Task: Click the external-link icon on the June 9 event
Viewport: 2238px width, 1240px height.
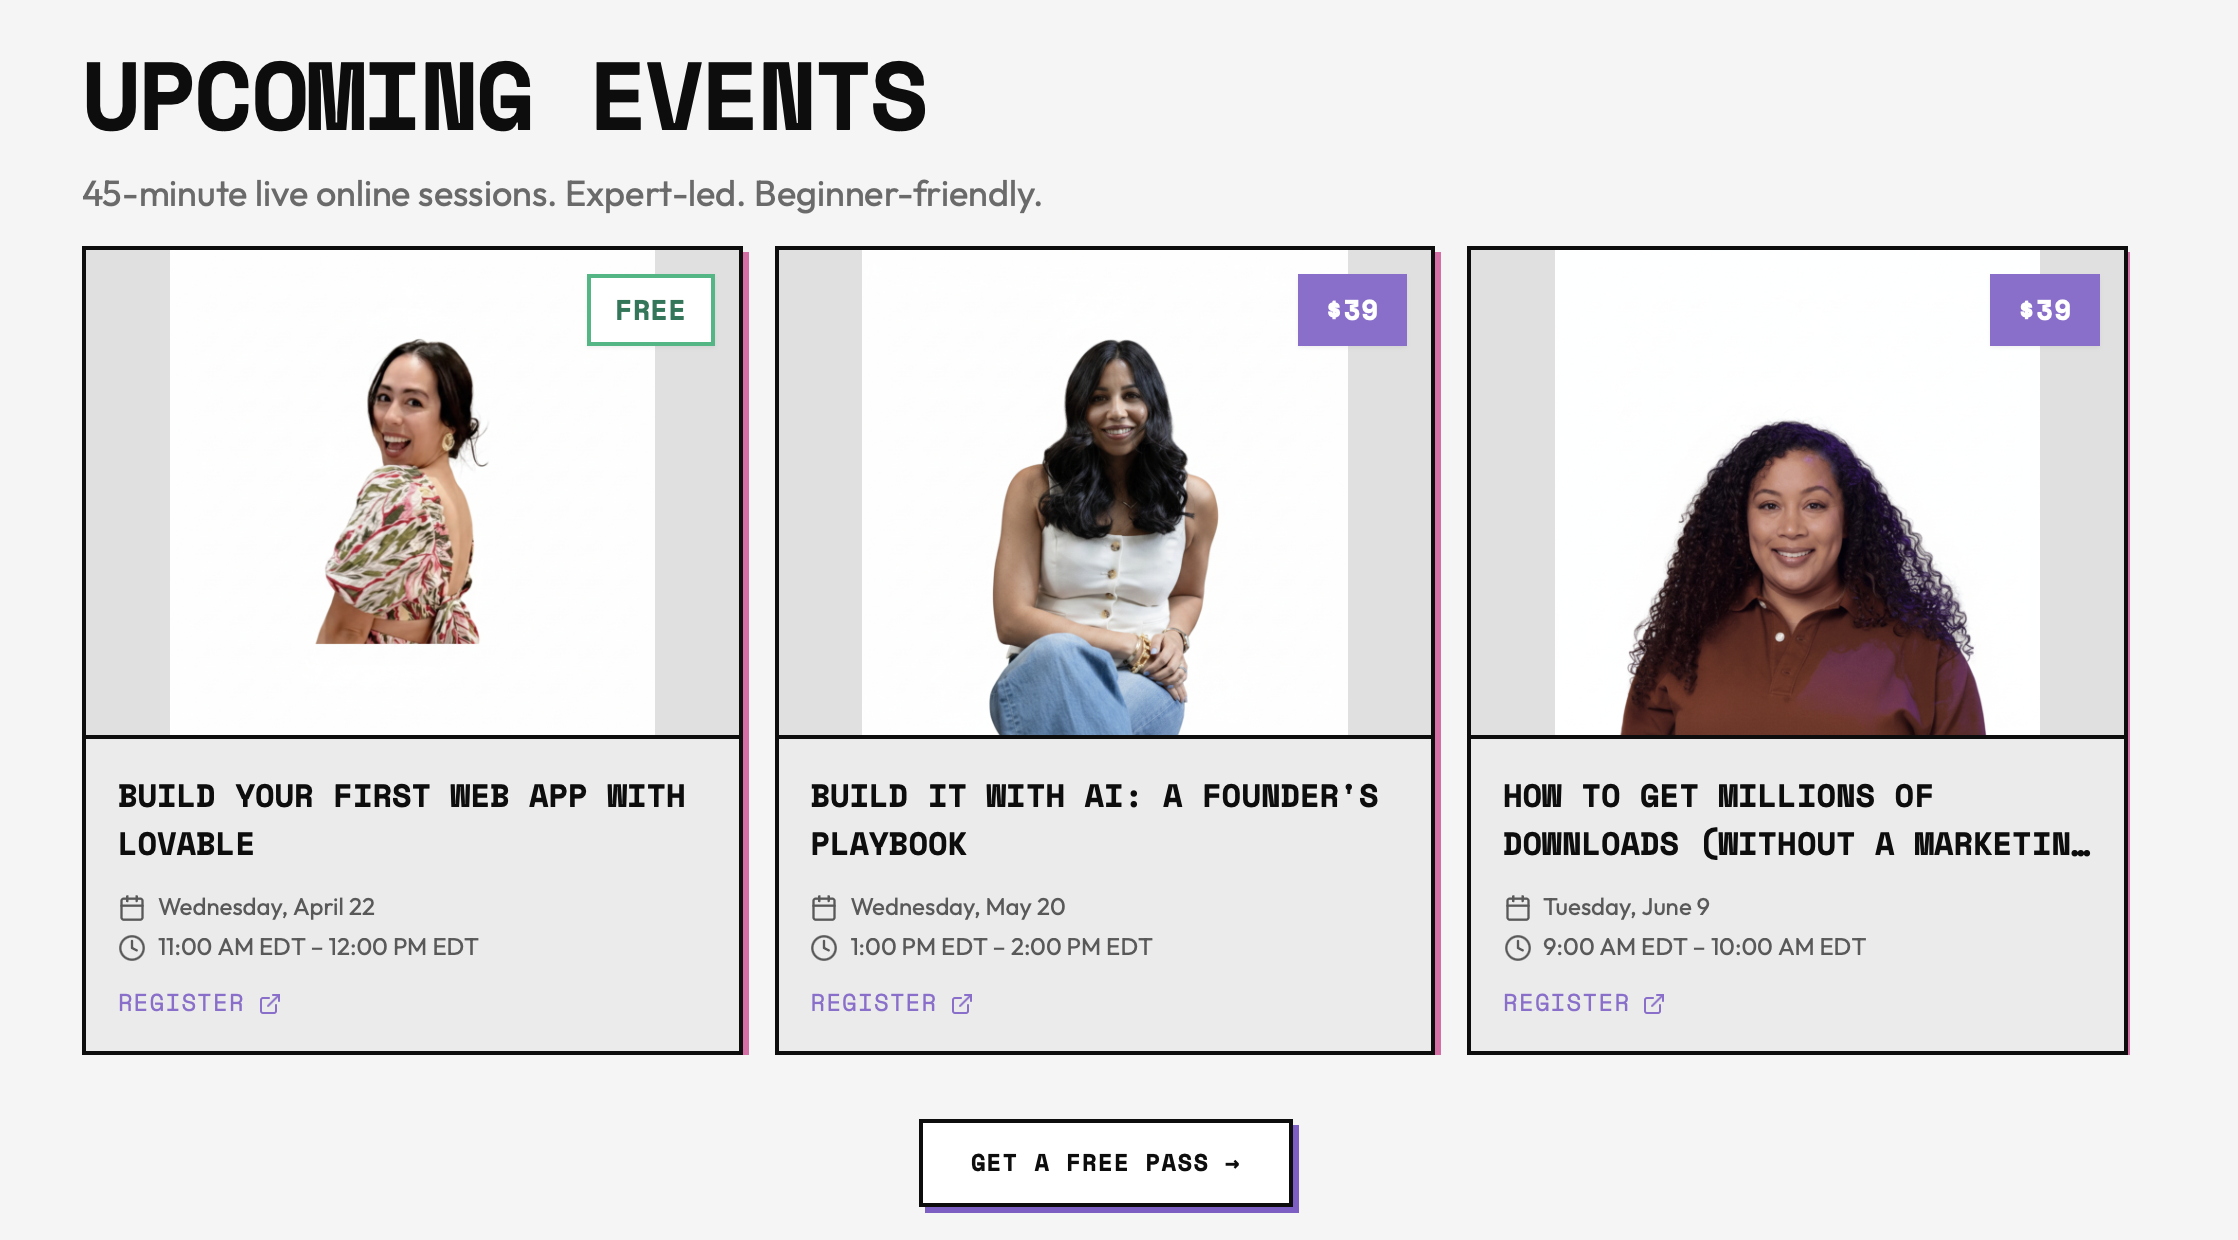Action: click(1653, 1004)
